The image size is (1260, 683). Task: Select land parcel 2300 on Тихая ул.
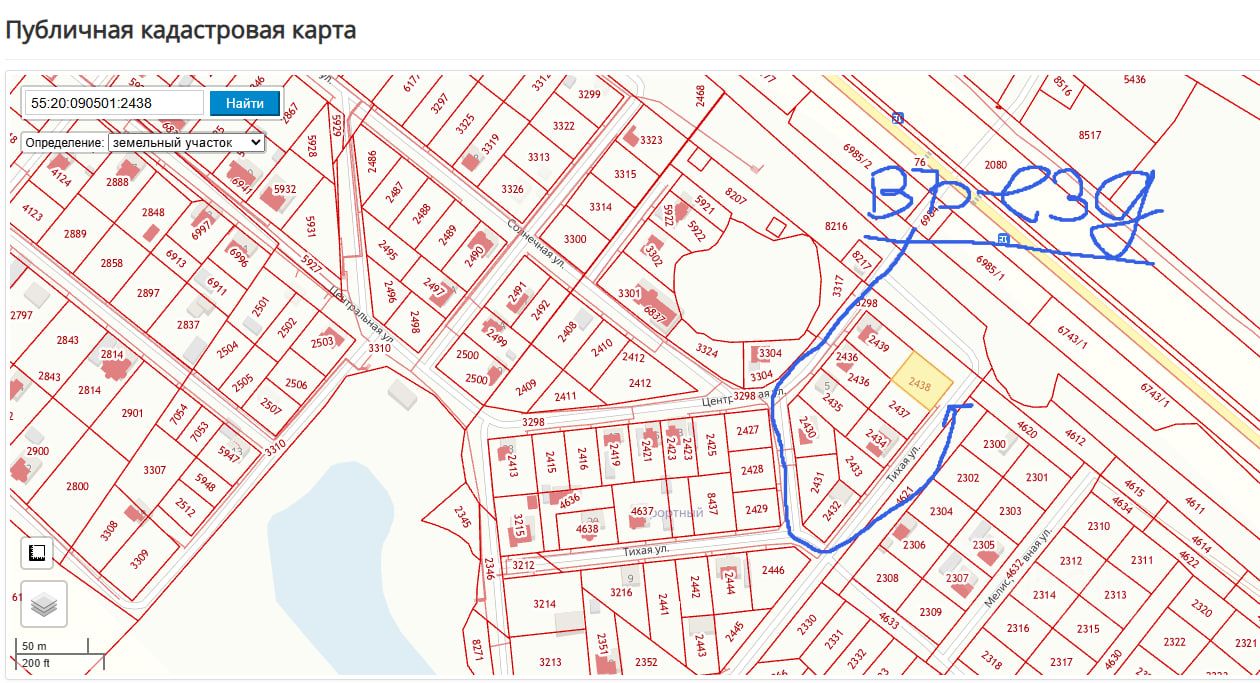(993, 443)
